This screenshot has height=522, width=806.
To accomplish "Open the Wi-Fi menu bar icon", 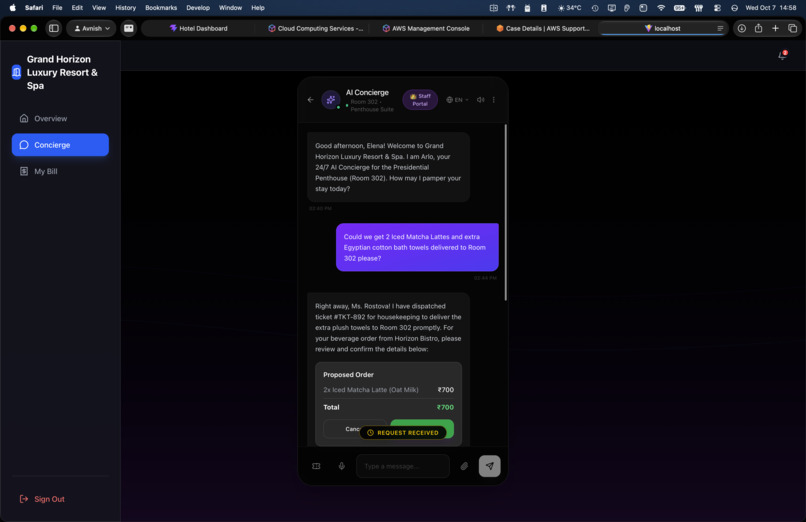I will (661, 8).
